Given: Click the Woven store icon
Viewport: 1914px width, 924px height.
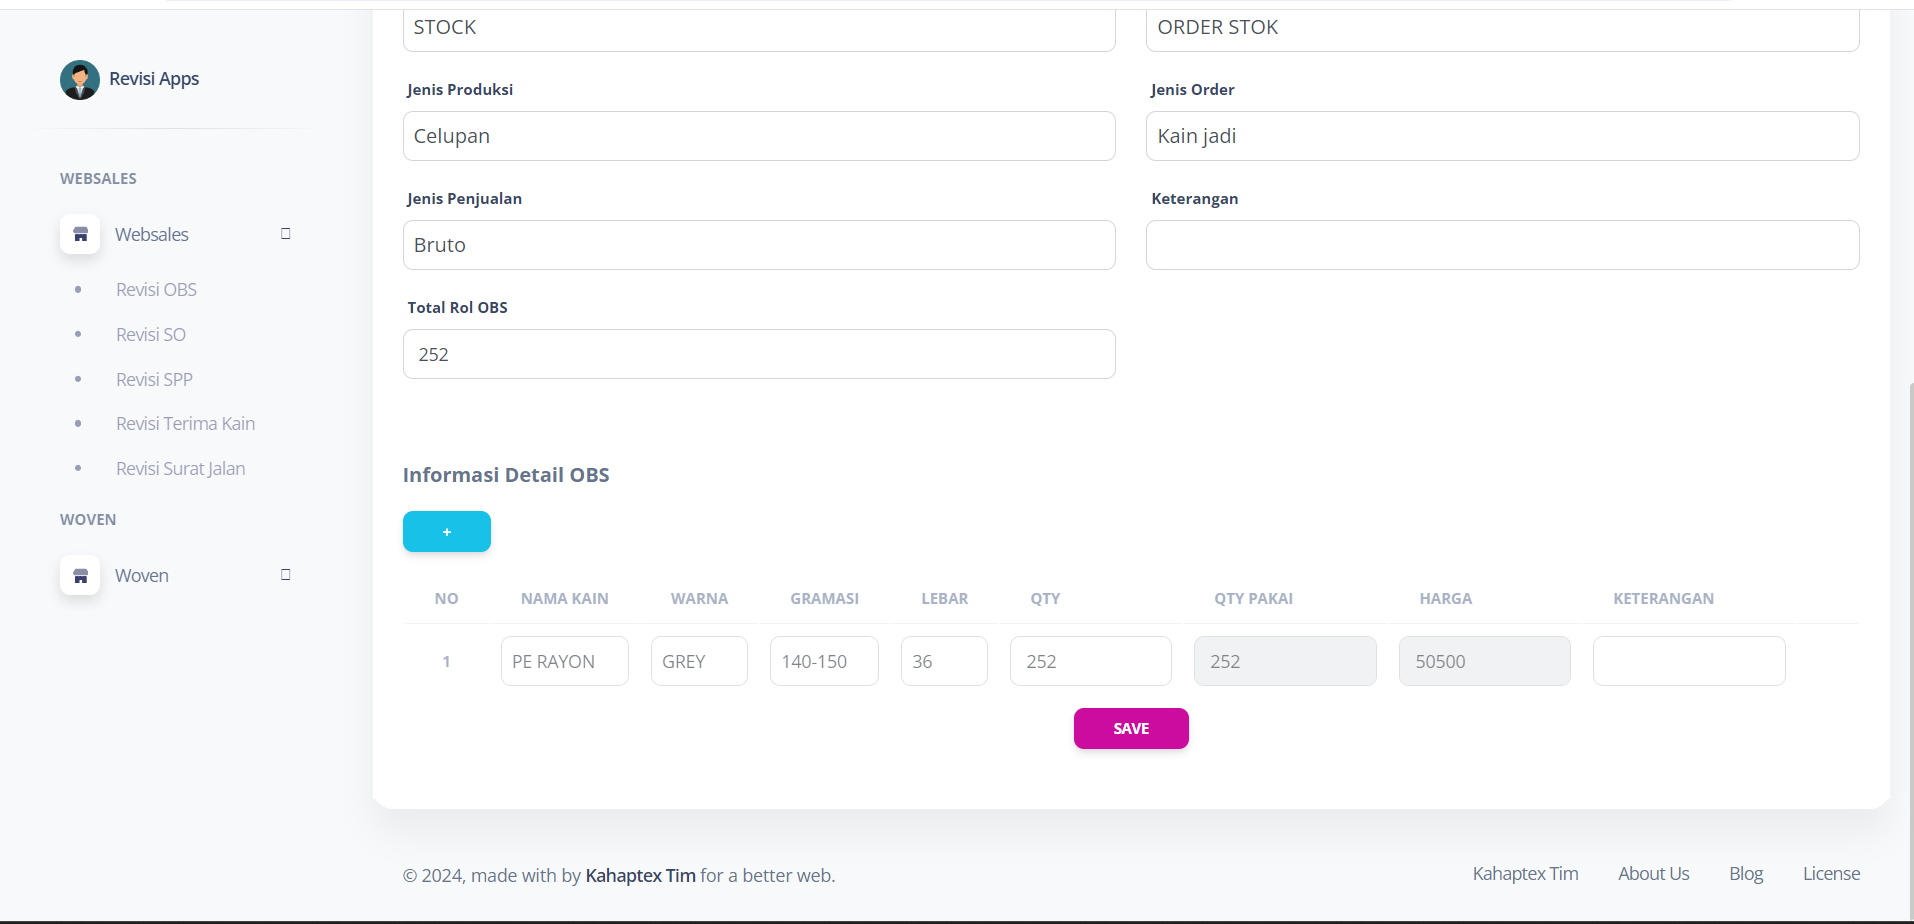Looking at the screenshot, I should [x=80, y=575].
